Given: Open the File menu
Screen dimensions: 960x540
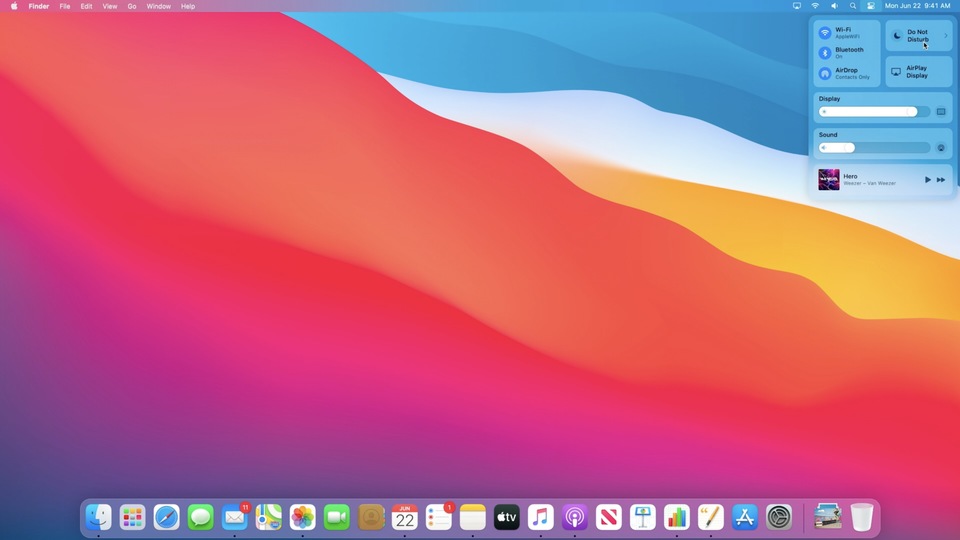Looking at the screenshot, I should coord(65,6).
